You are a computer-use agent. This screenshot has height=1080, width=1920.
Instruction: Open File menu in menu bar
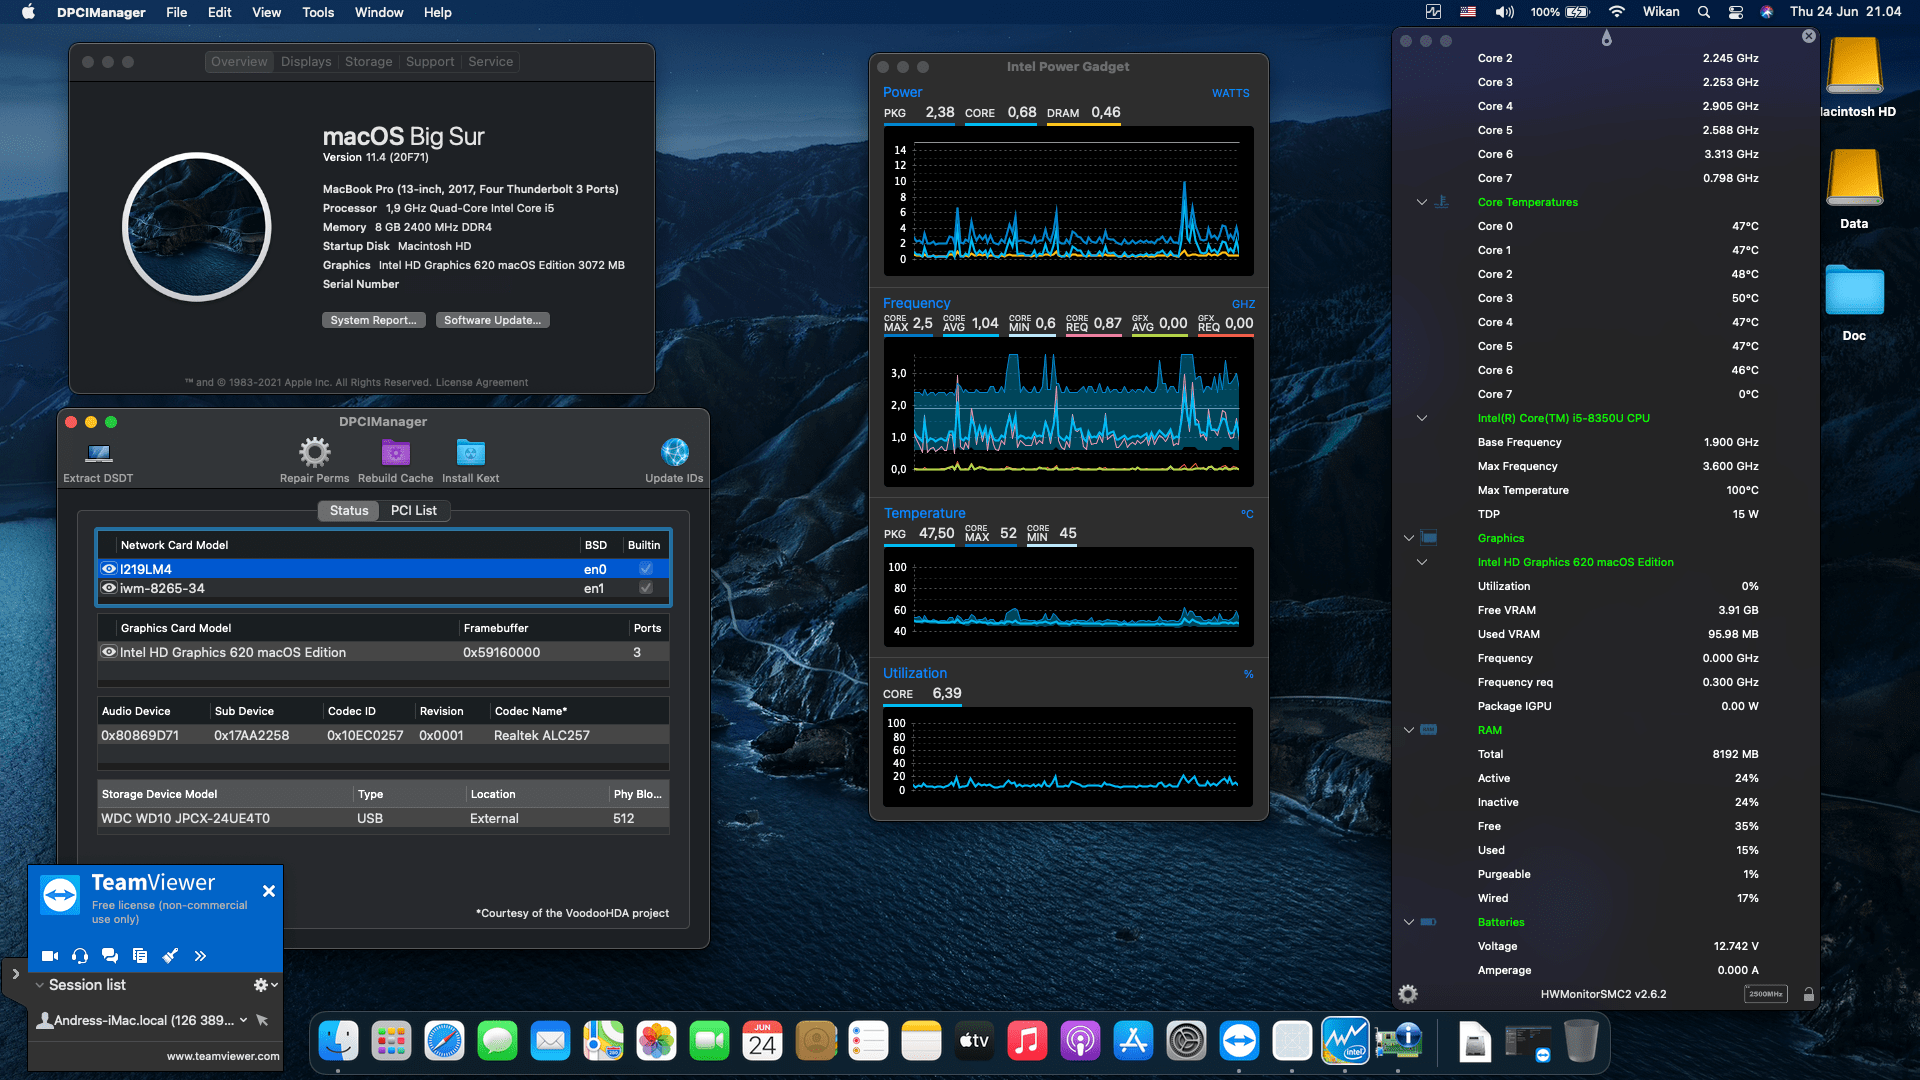click(x=177, y=12)
